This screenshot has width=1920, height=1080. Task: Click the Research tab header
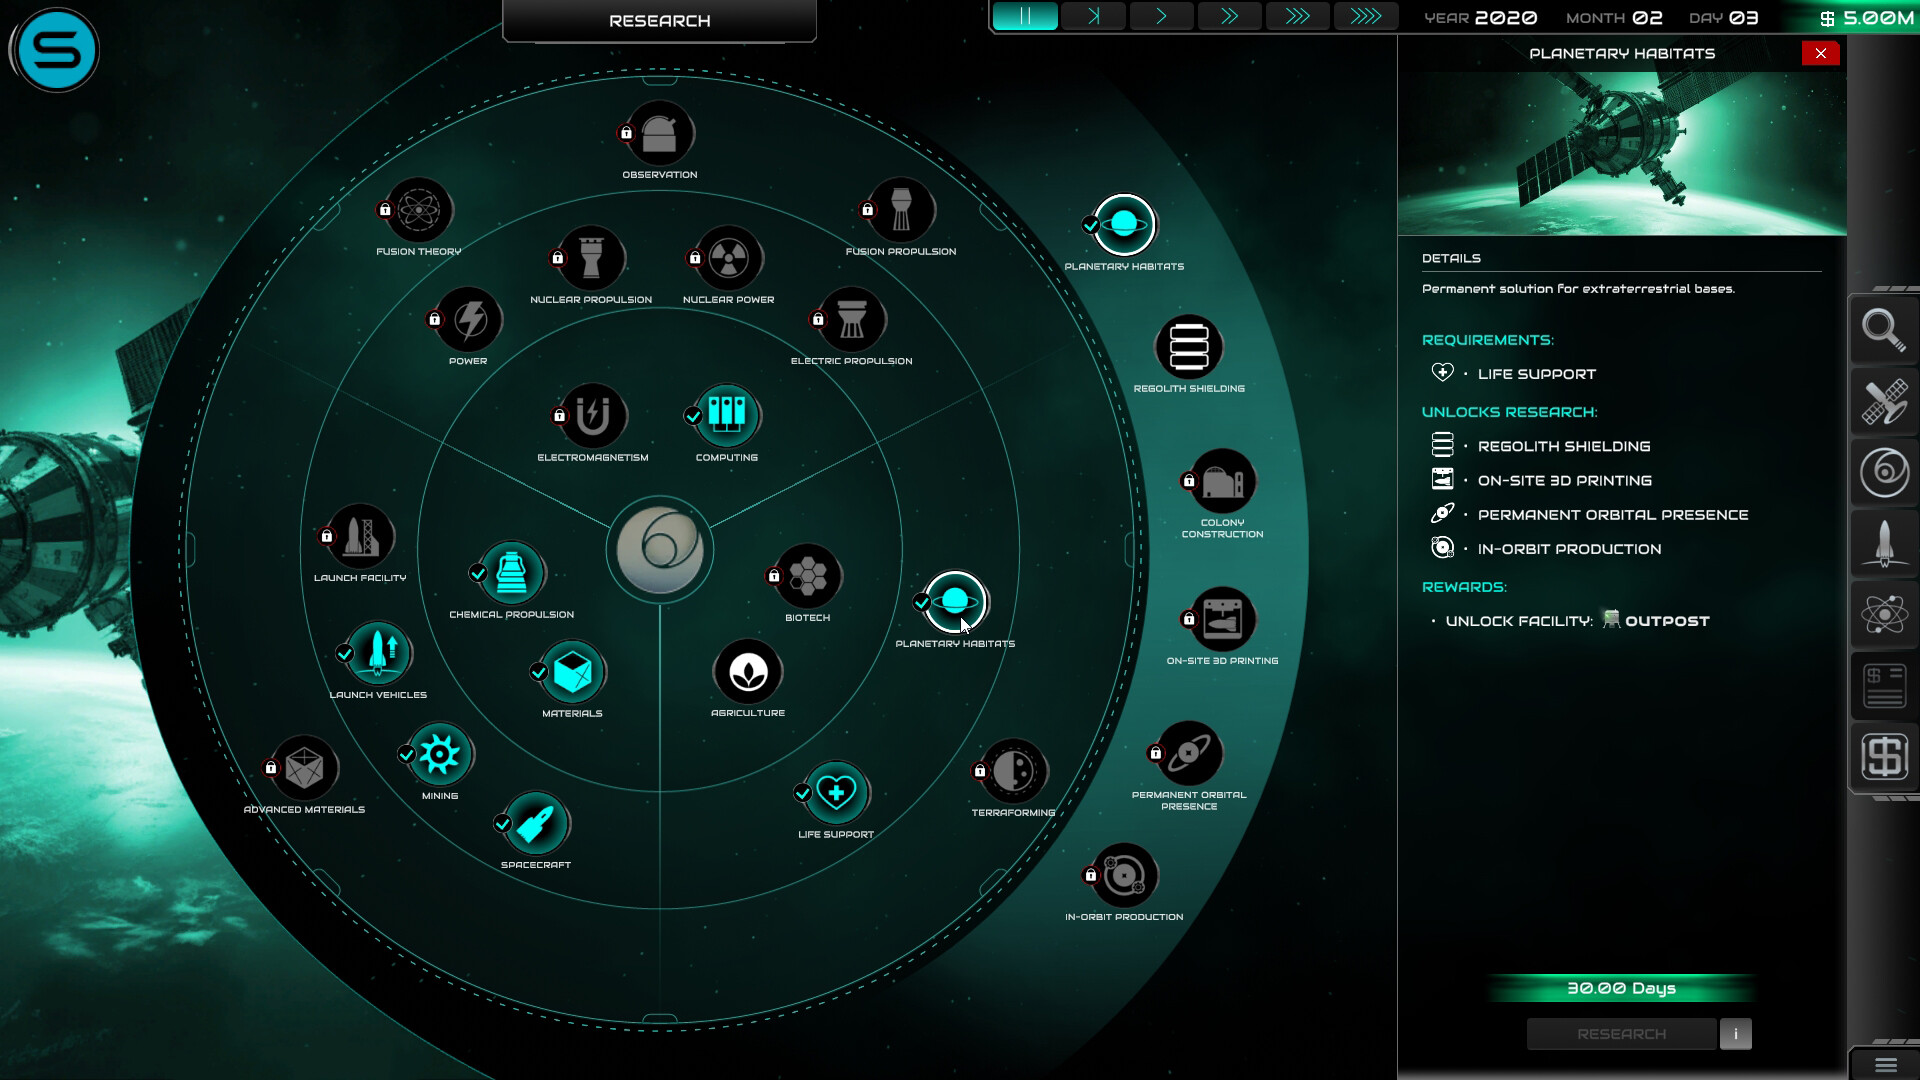pyautogui.click(x=659, y=21)
